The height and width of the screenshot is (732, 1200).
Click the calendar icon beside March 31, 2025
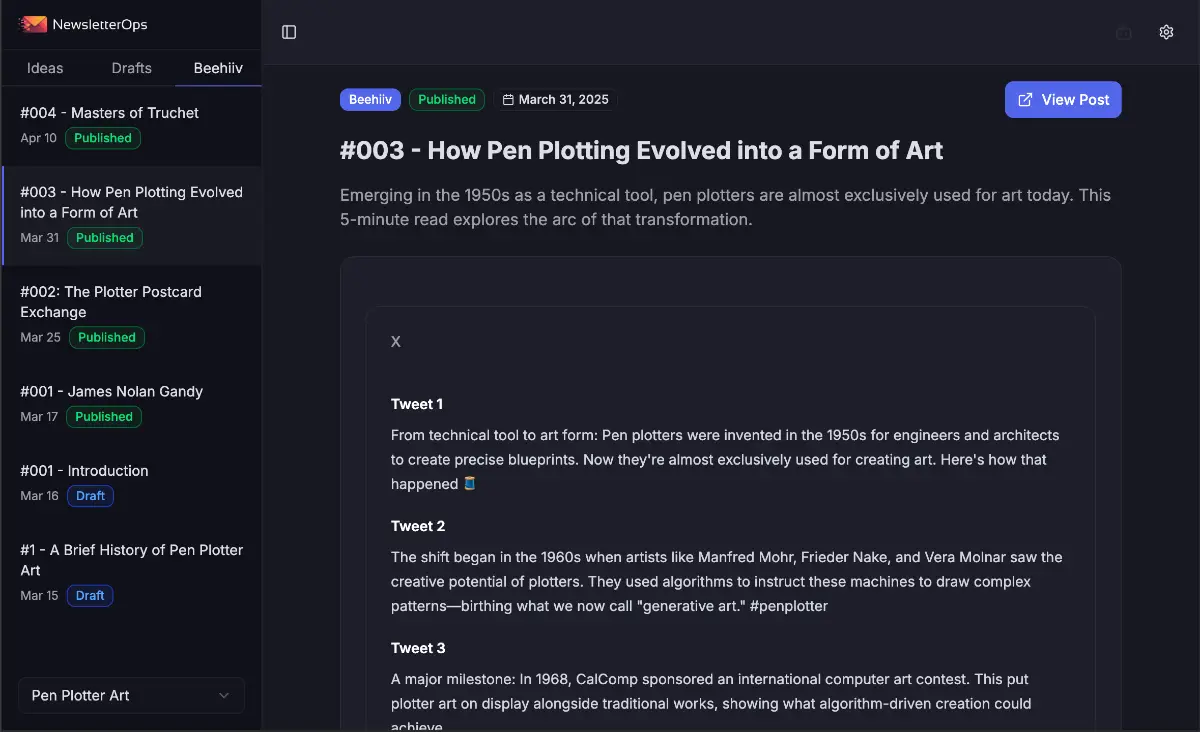(511, 99)
